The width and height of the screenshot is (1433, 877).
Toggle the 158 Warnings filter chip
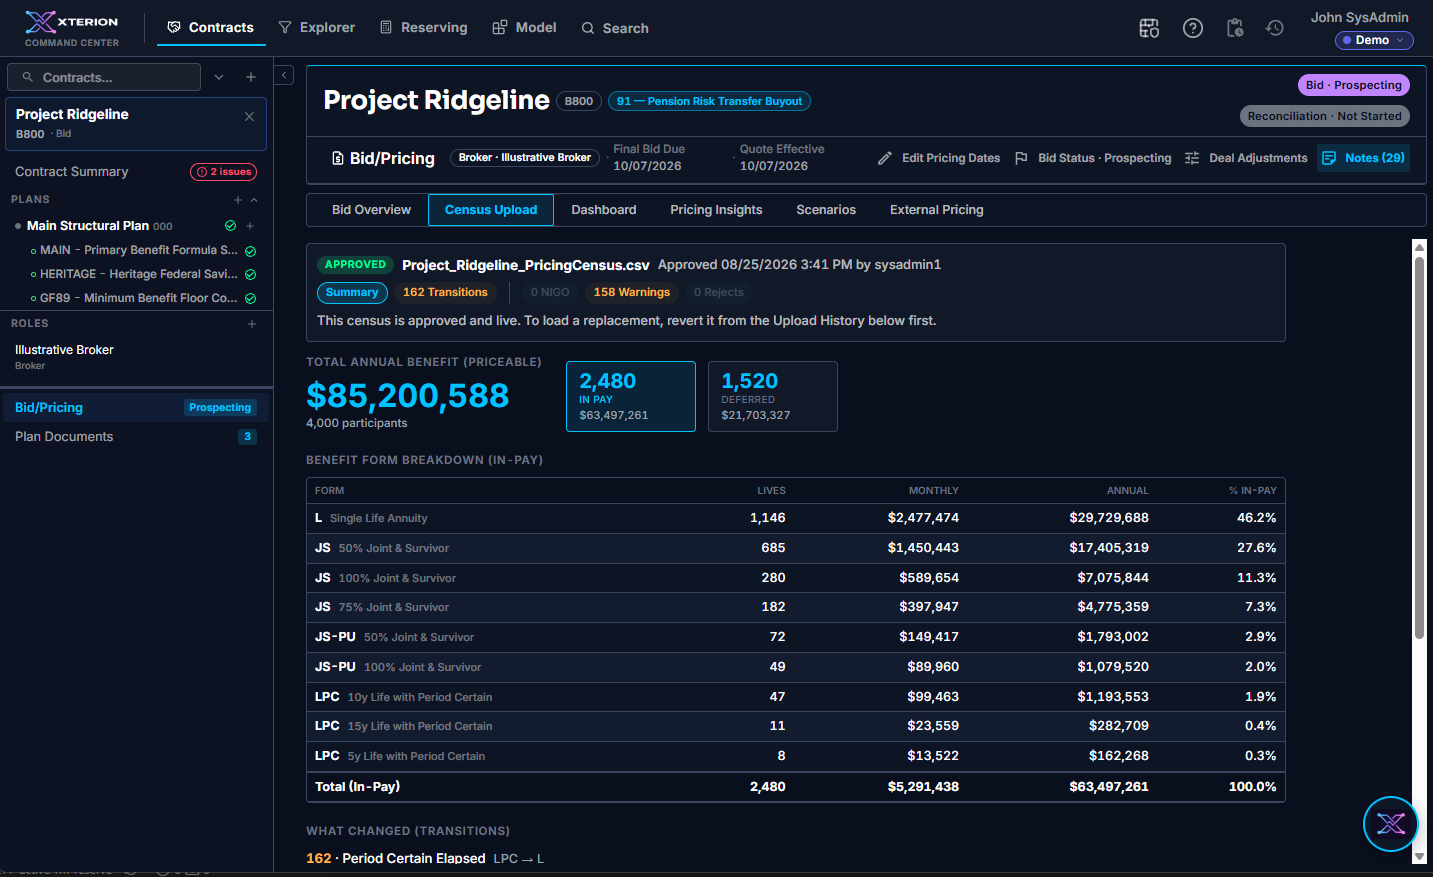pos(632,292)
